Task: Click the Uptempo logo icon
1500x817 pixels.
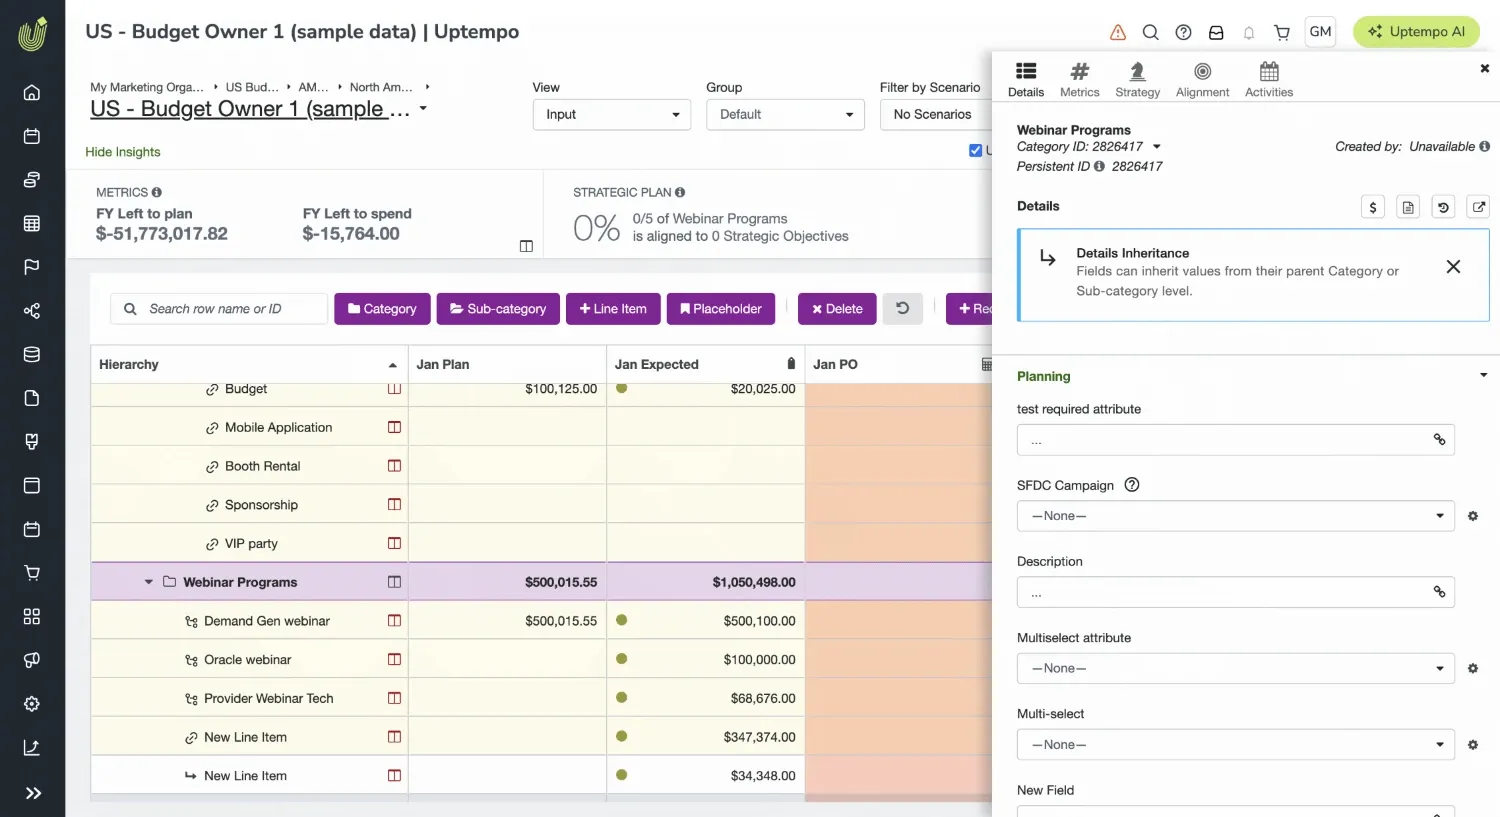Action: point(32,34)
